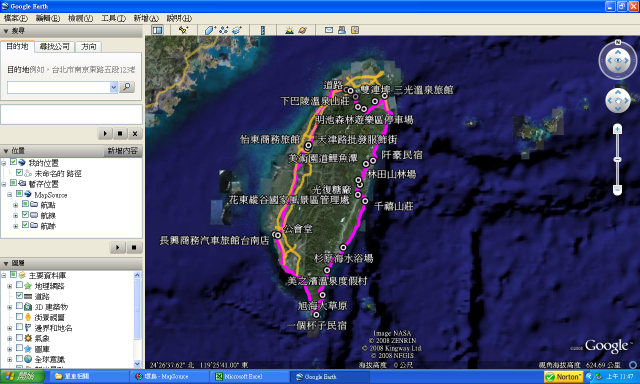The image size is (640, 384).
Task: Switch to the 方向 tab
Action: coord(89,47)
